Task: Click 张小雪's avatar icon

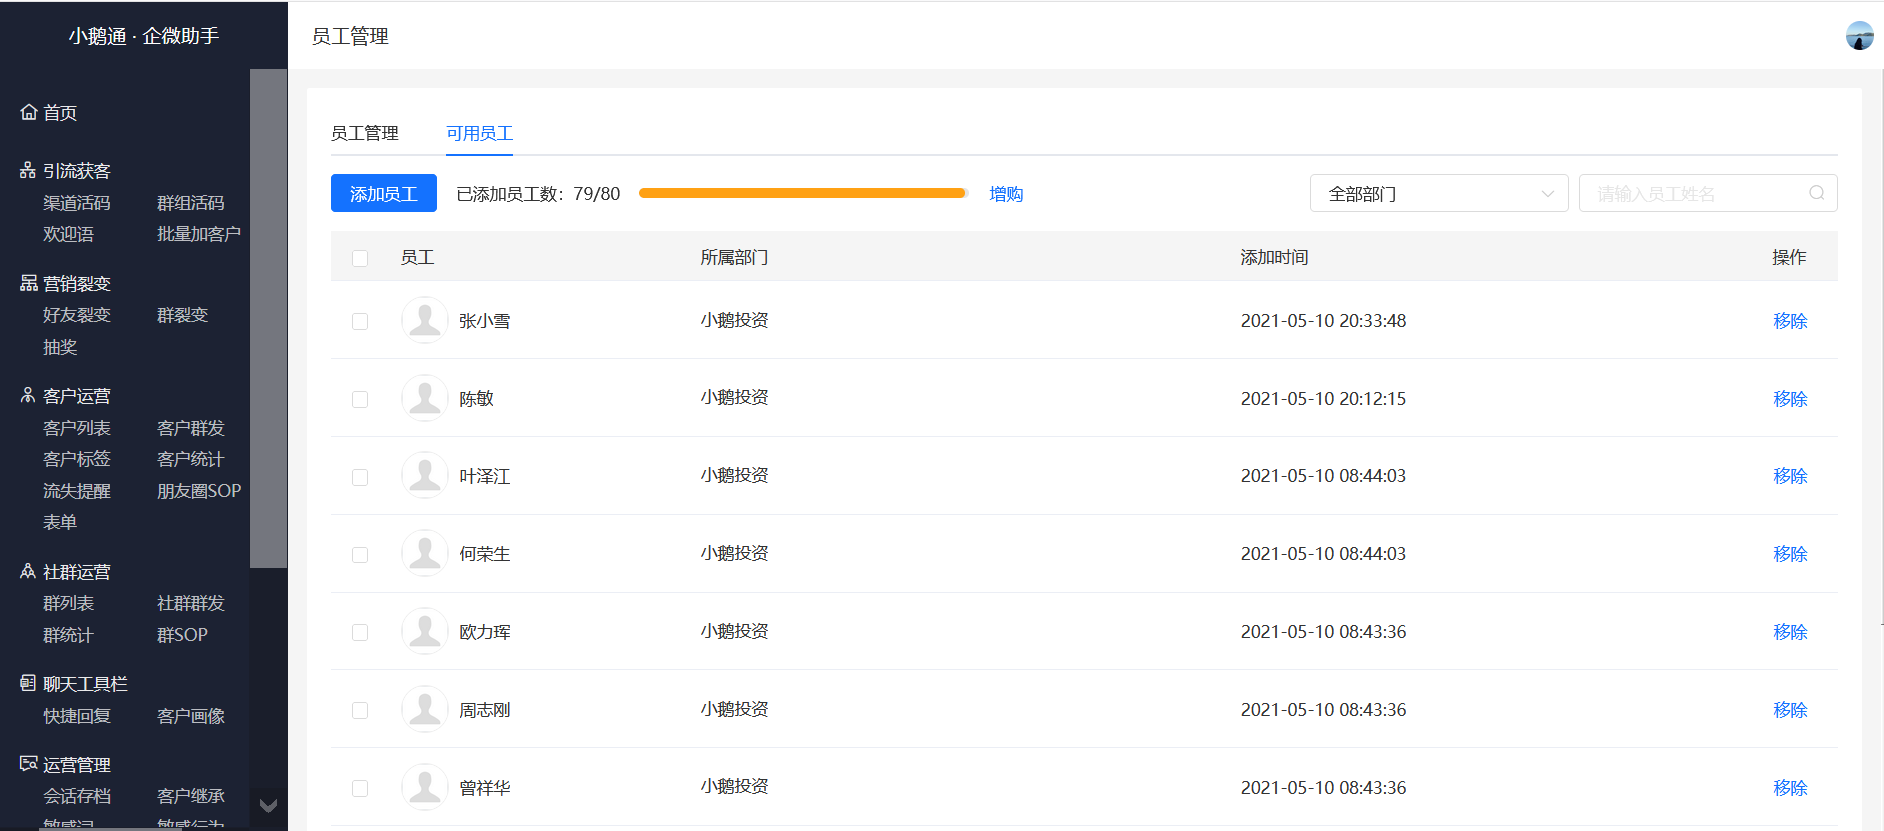Action: point(425,320)
